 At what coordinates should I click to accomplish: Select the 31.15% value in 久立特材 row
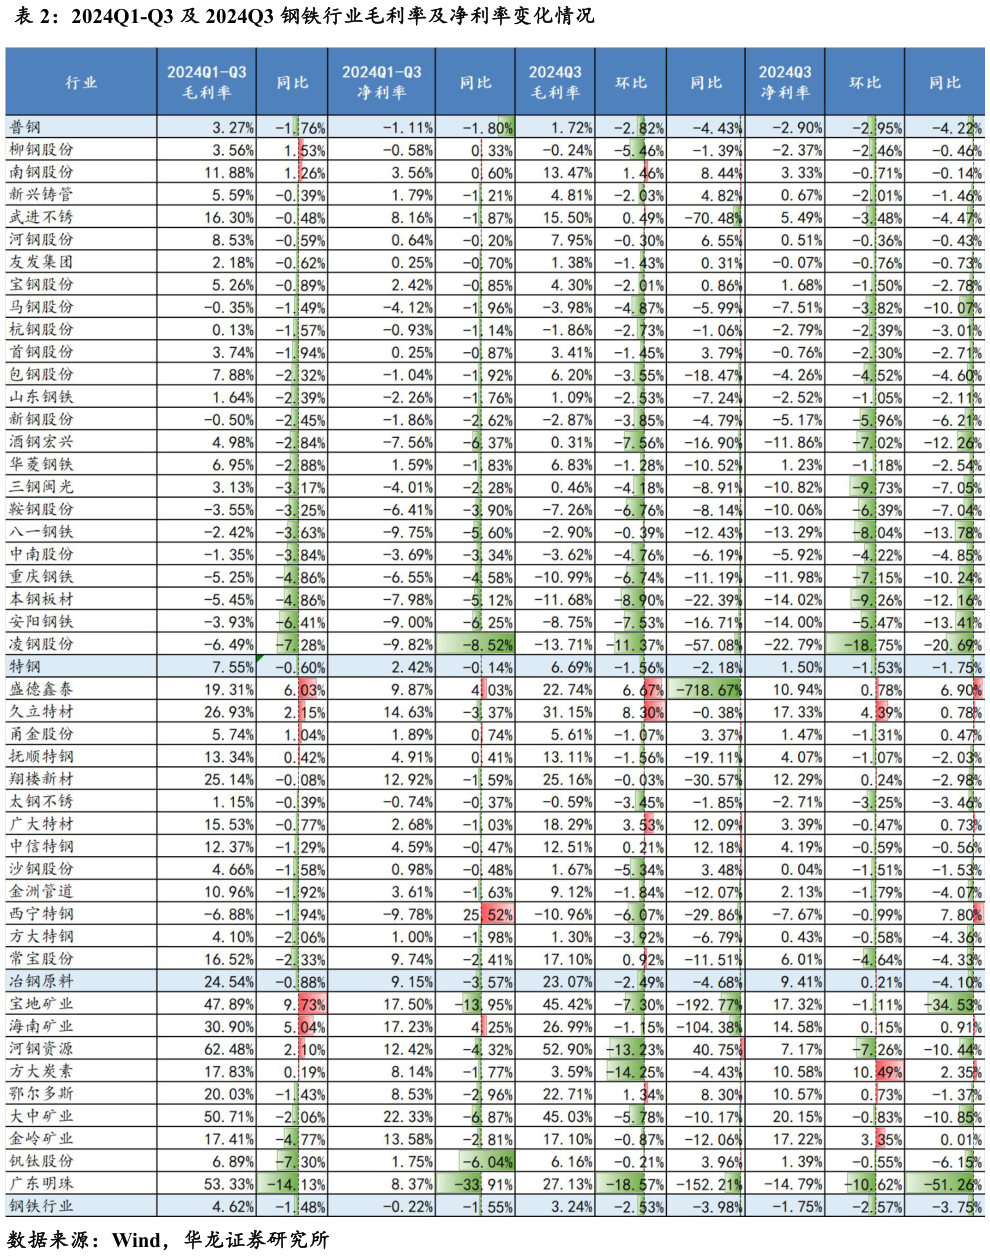(x=555, y=712)
